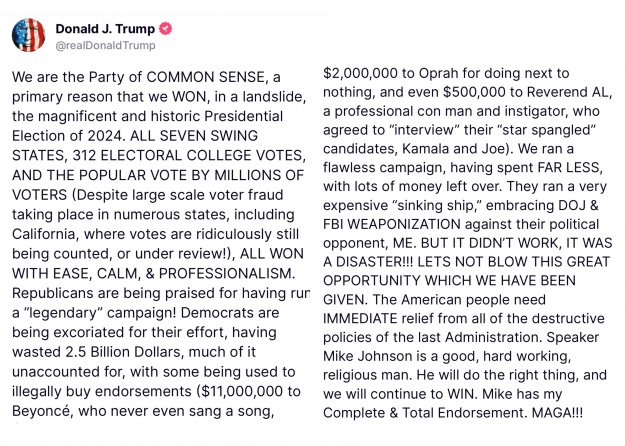Image resolution: width=625 pixels, height=446 pixels.
Task: Click the words COMMON SENSE in the post
Action: (x=206, y=77)
